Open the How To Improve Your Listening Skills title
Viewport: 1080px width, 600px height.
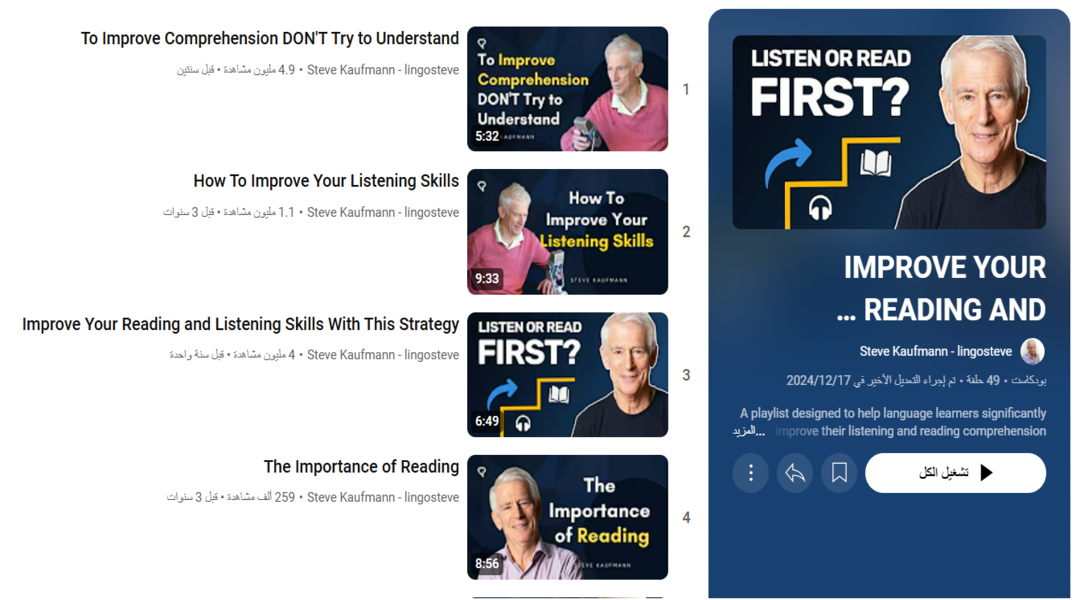[x=326, y=181]
